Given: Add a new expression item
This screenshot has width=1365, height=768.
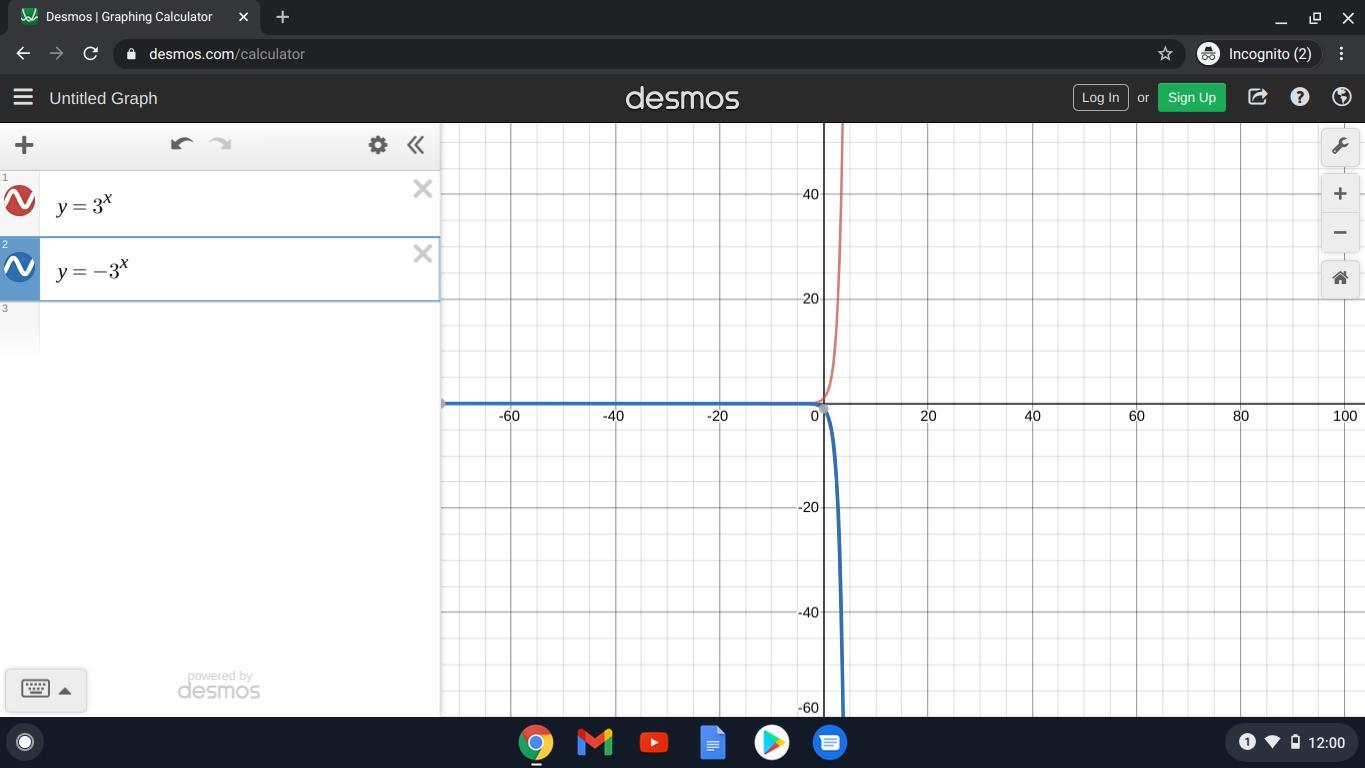Looking at the screenshot, I should tap(24, 145).
